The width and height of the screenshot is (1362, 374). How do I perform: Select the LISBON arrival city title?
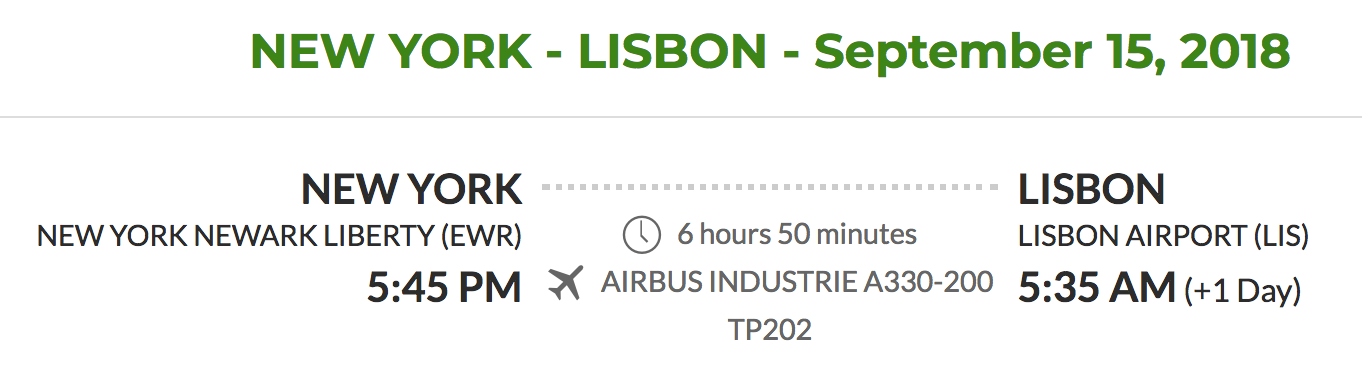pyautogui.click(x=1091, y=188)
